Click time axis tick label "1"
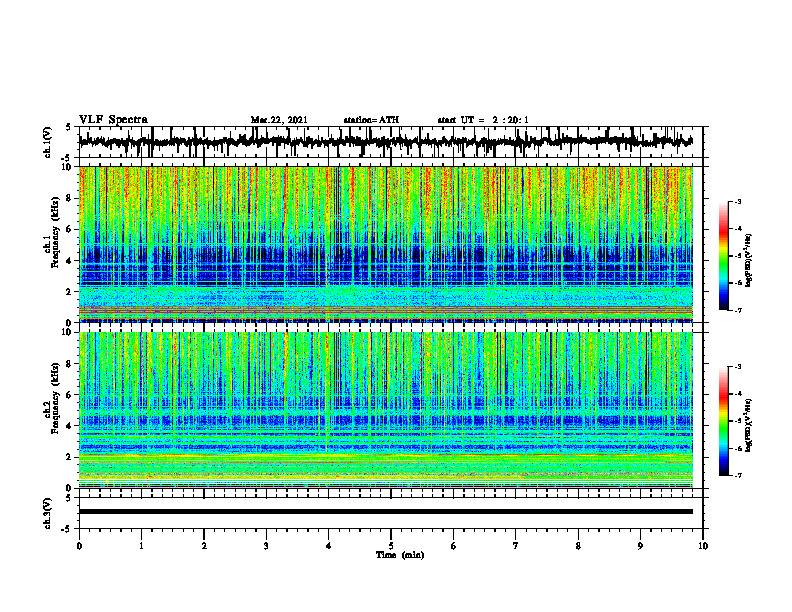Image resolution: width=792 pixels, height=612 pixels. [141, 546]
